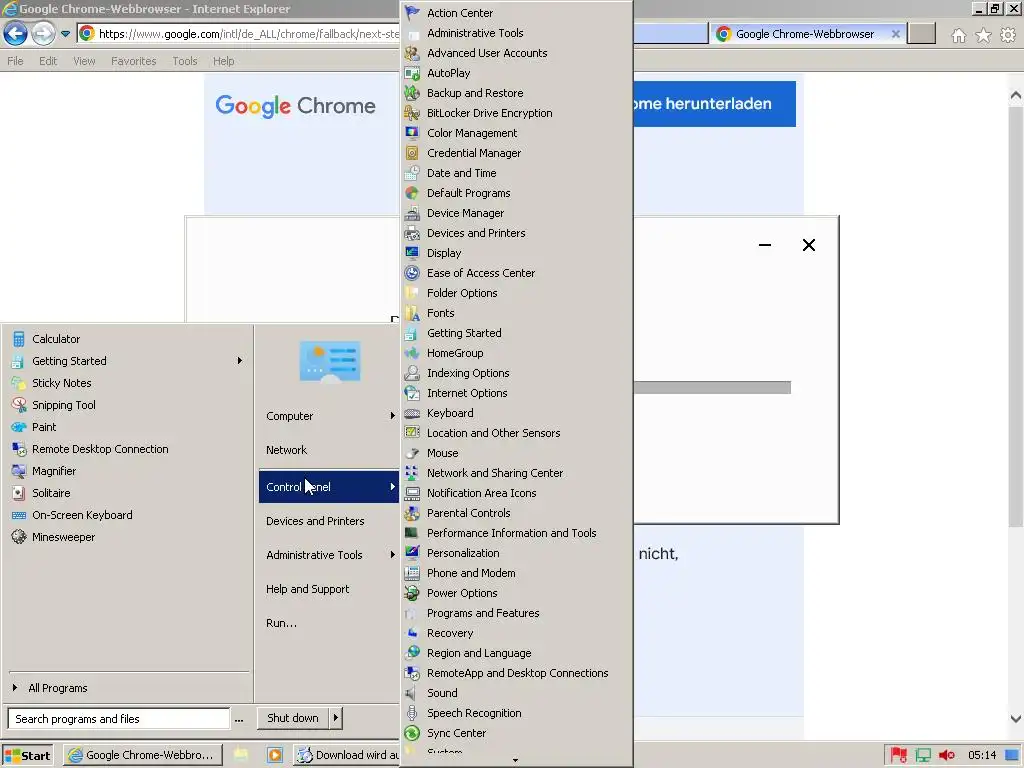Click the Sound speaker icon in list
Viewport: 1024px width, 768px height.
click(412, 693)
